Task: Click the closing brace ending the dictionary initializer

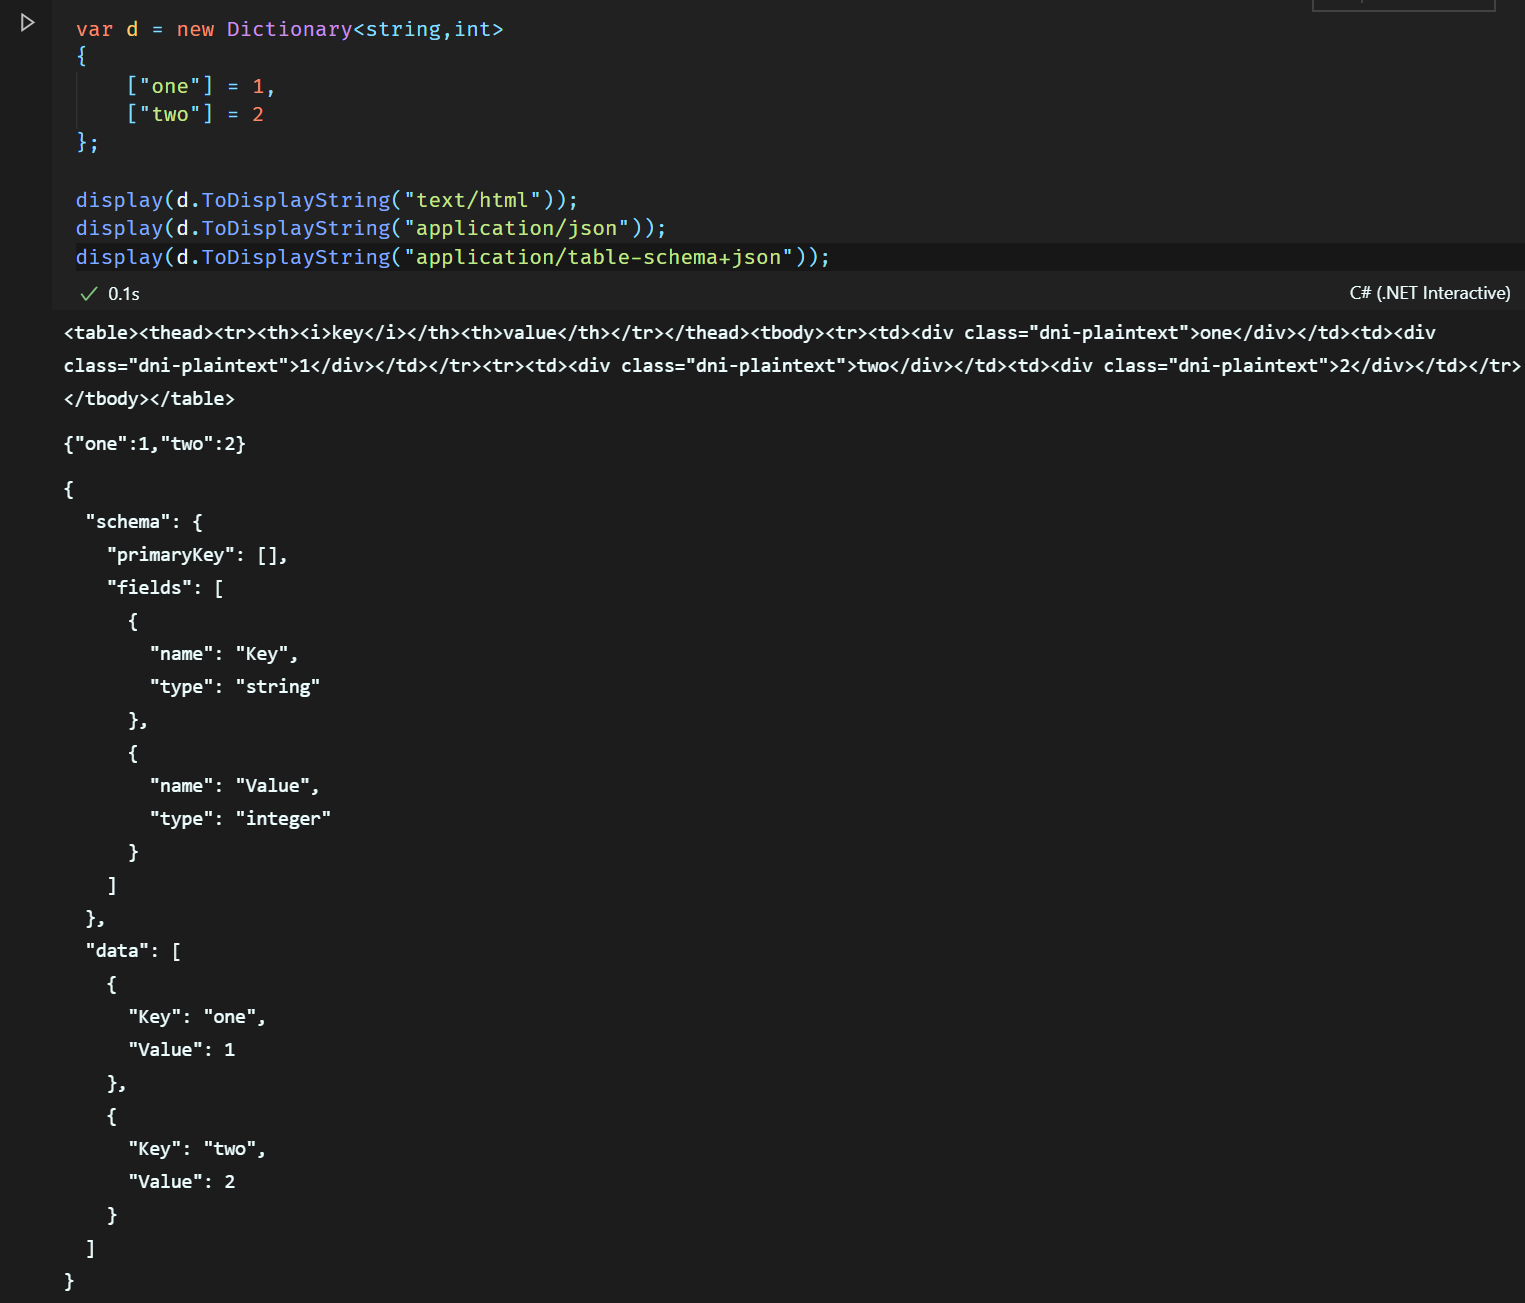Action: pyautogui.click(x=83, y=143)
